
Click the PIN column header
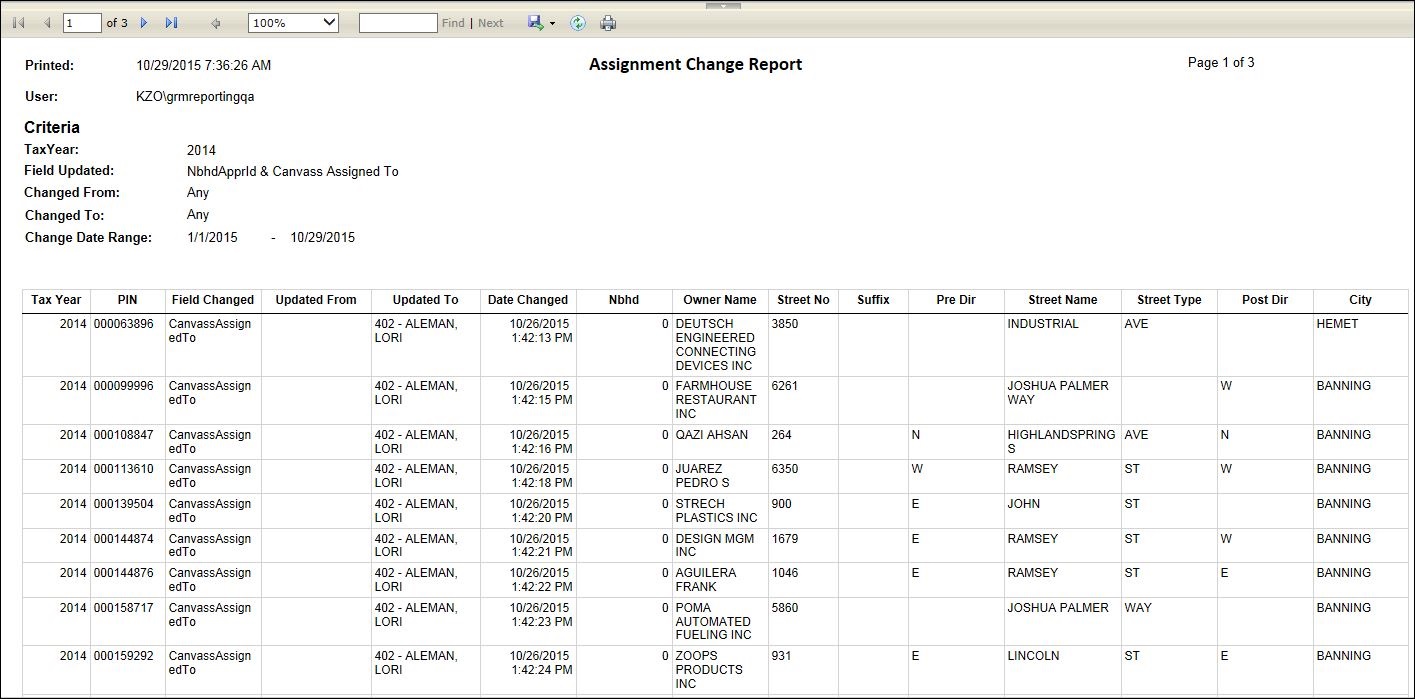(x=127, y=300)
